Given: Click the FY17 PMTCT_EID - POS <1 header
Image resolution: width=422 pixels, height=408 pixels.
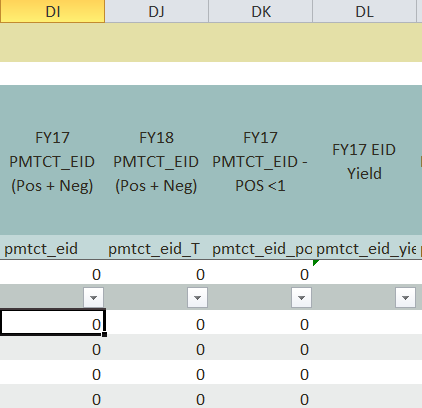Looking at the screenshot, I should point(260,160).
